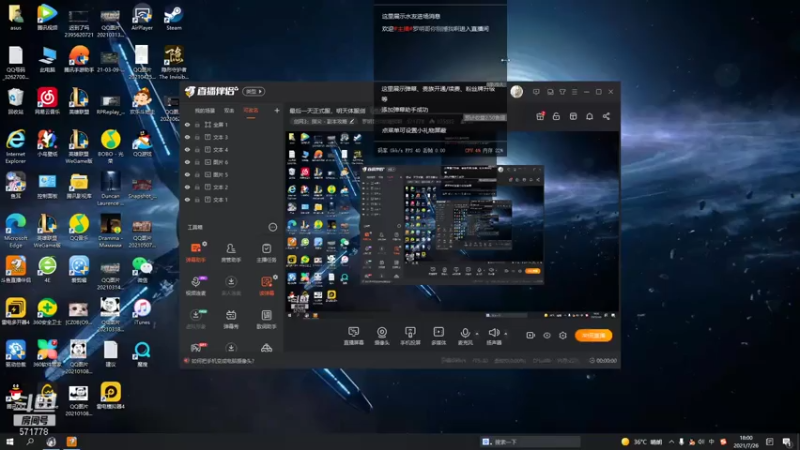Open the Steam desktop shortcut
Viewport: 800px width, 450px height.
click(x=173, y=18)
